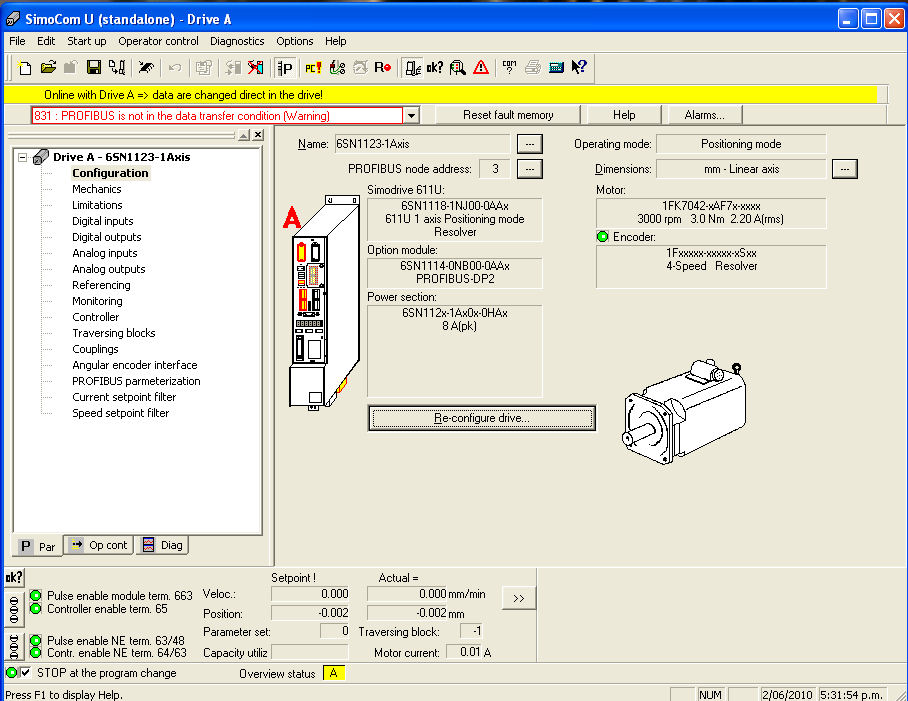Click the green Encoder status indicator
The width and height of the screenshot is (908, 701).
pos(603,237)
